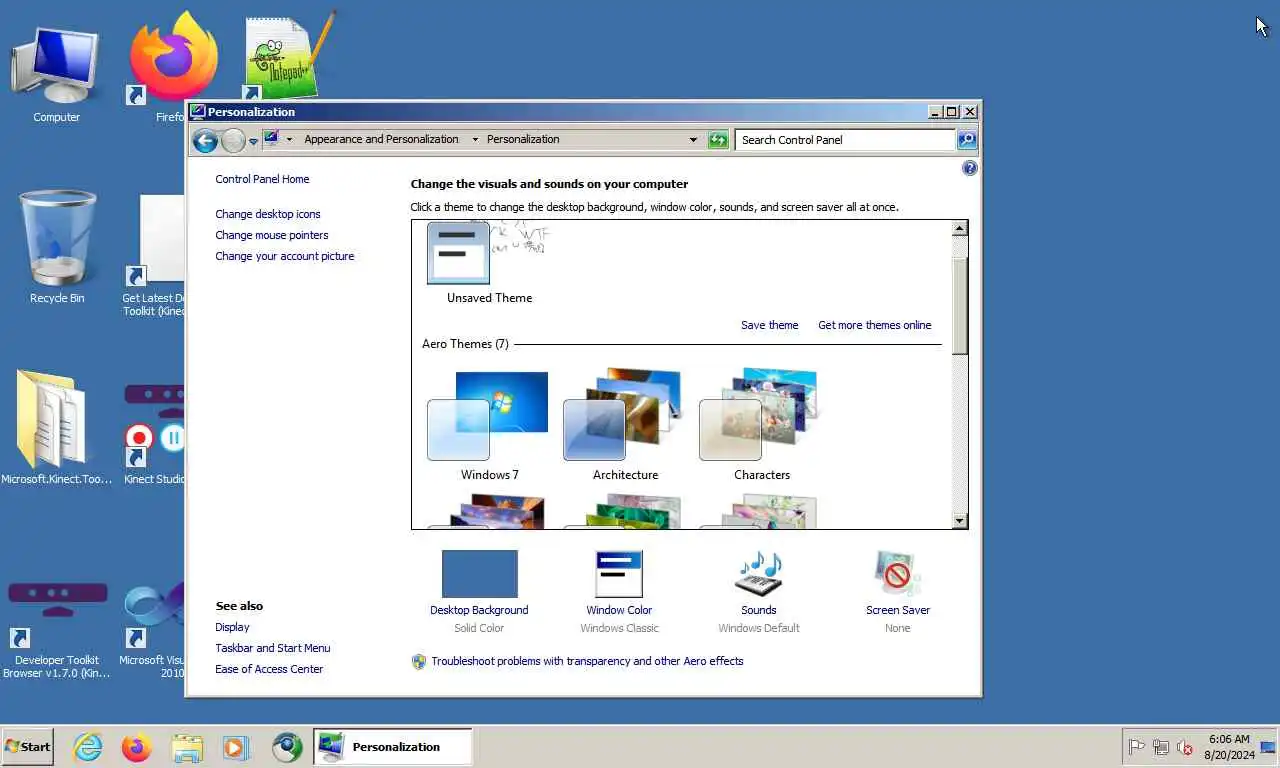Select the Architecture theme
This screenshot has height=768, width=1280.
625,425
